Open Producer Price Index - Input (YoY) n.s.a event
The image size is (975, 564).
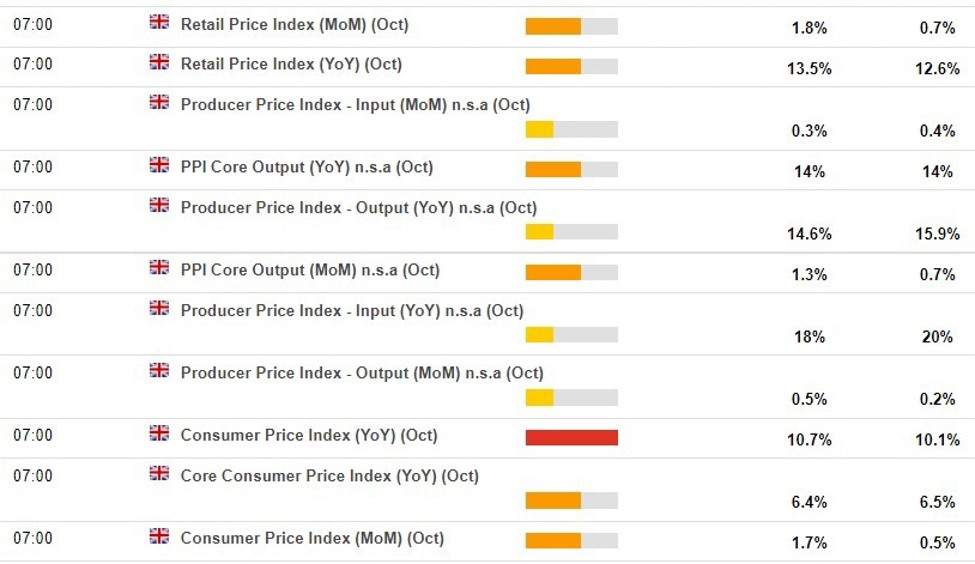coord(351,311)
